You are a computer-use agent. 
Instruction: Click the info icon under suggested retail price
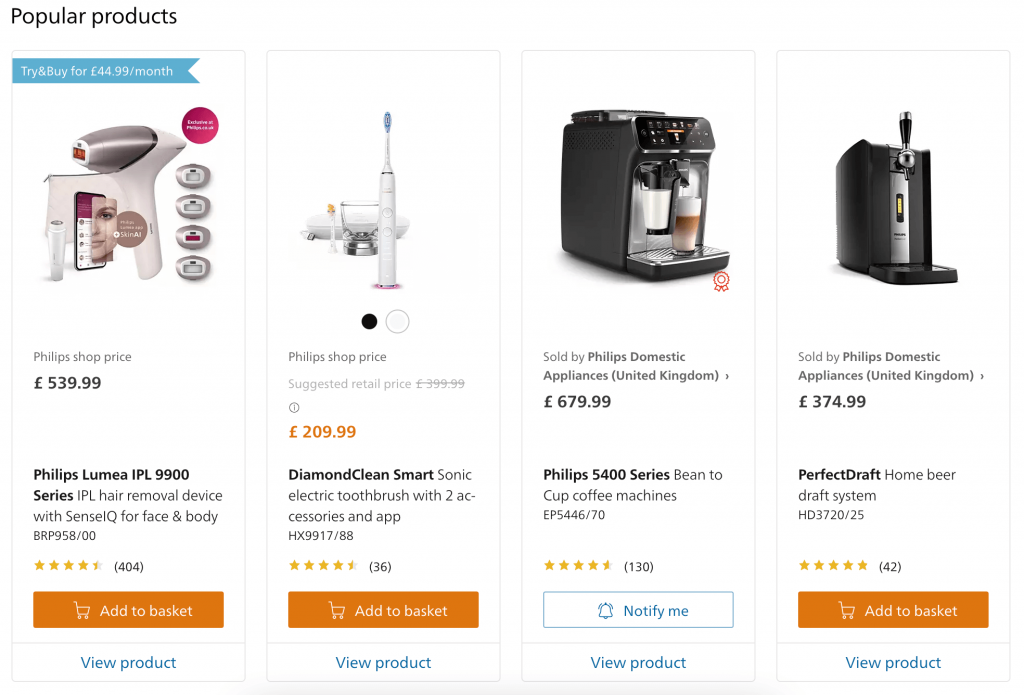point(294,408)
